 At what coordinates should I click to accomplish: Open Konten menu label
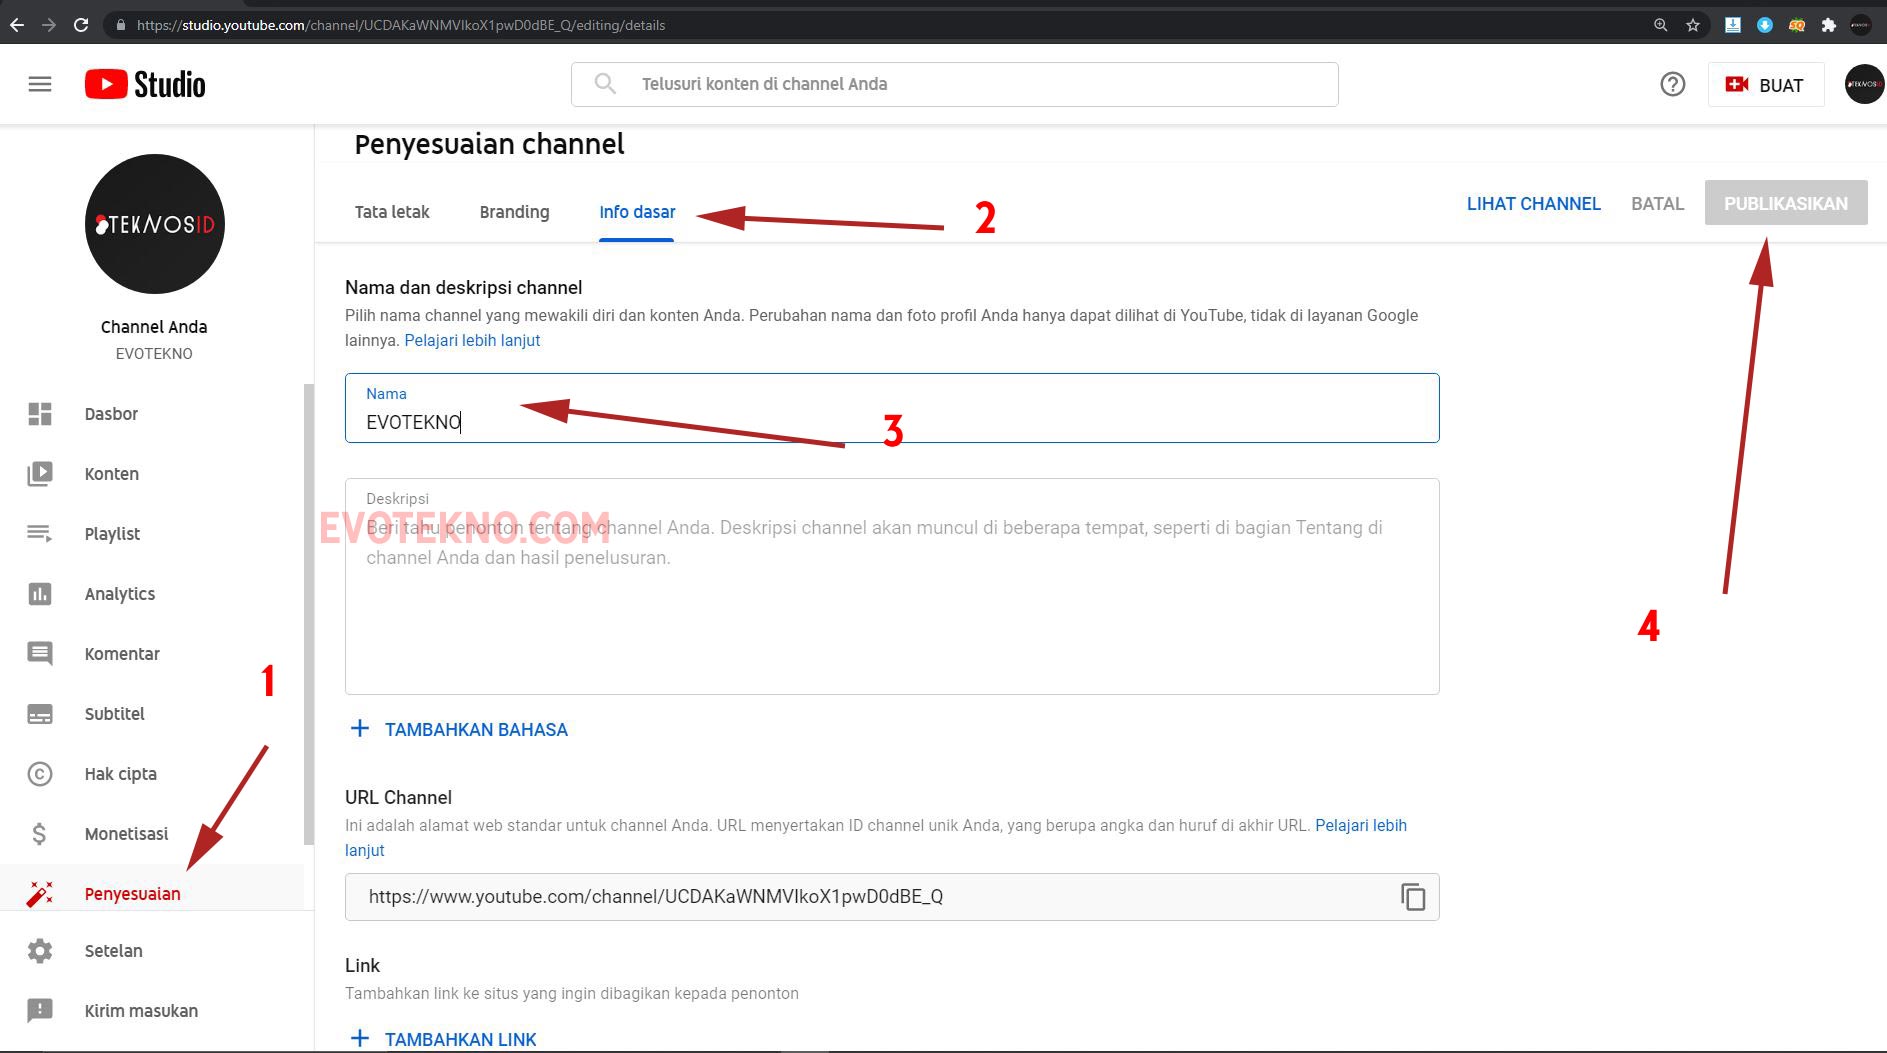111,474
